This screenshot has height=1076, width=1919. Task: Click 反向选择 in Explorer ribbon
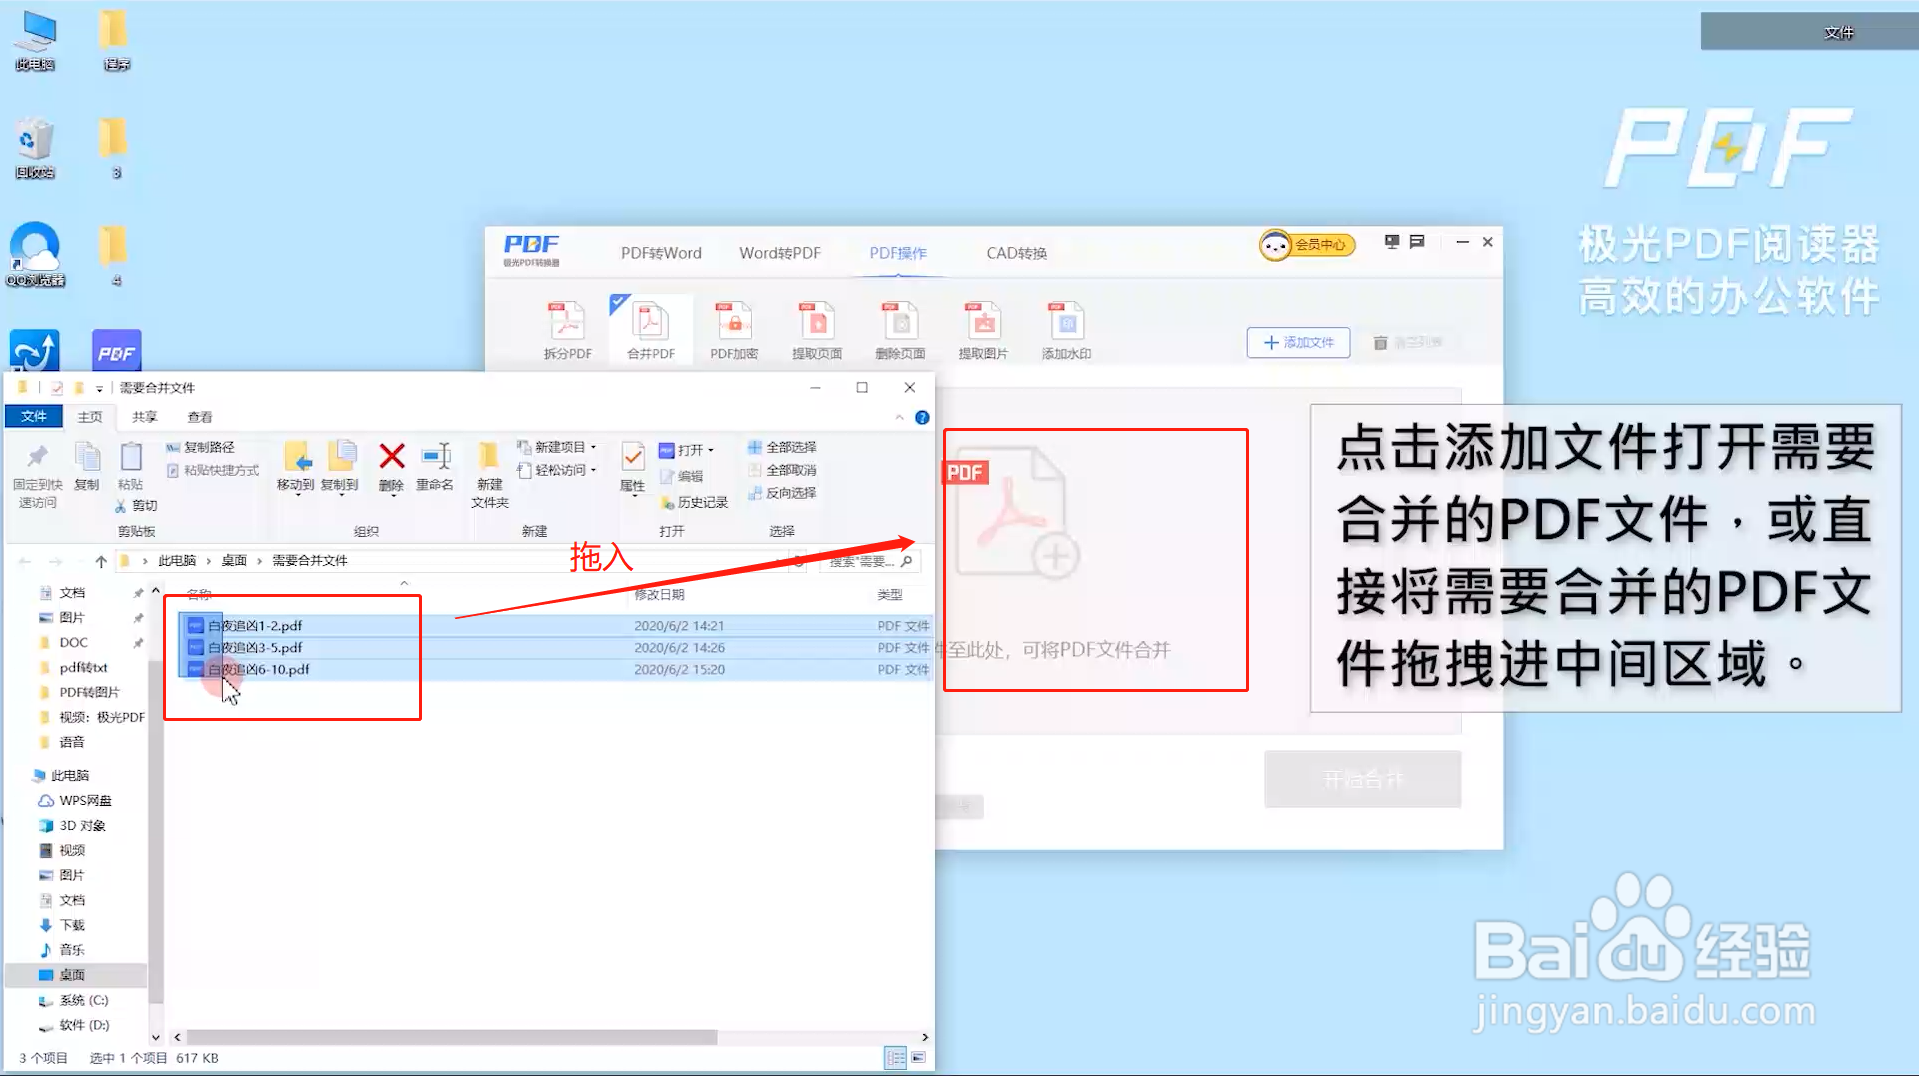(x=782, y=493)
